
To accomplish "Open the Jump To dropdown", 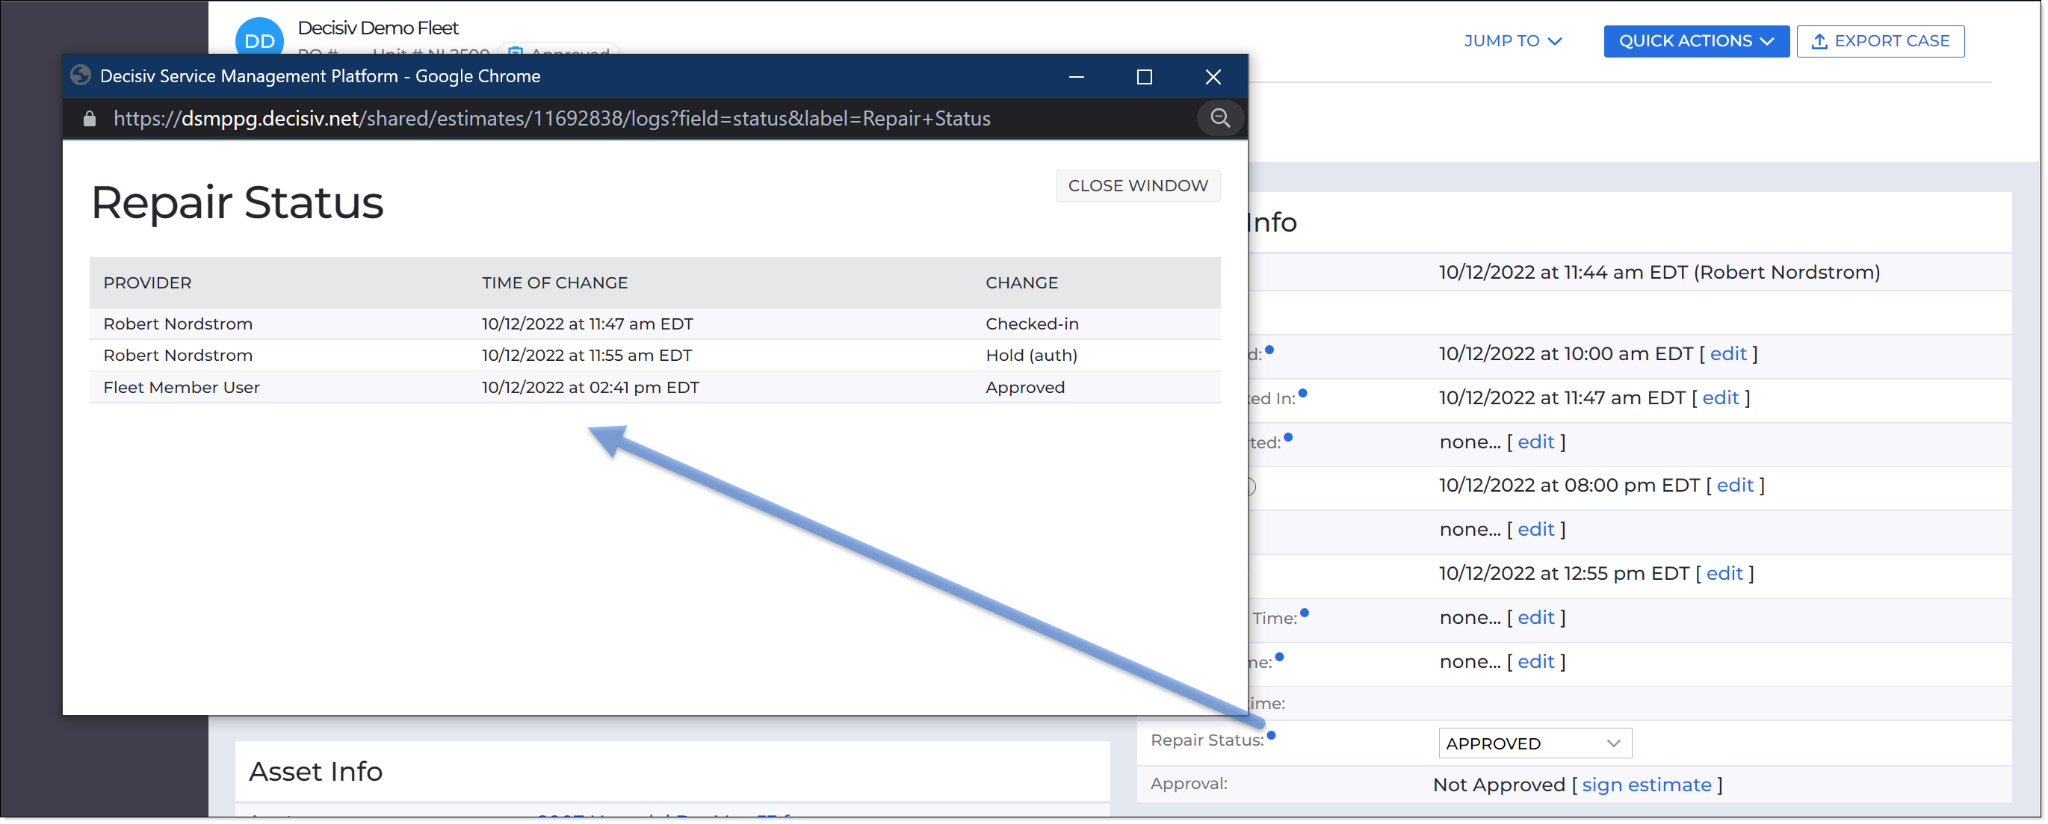I will point(1513,41).
